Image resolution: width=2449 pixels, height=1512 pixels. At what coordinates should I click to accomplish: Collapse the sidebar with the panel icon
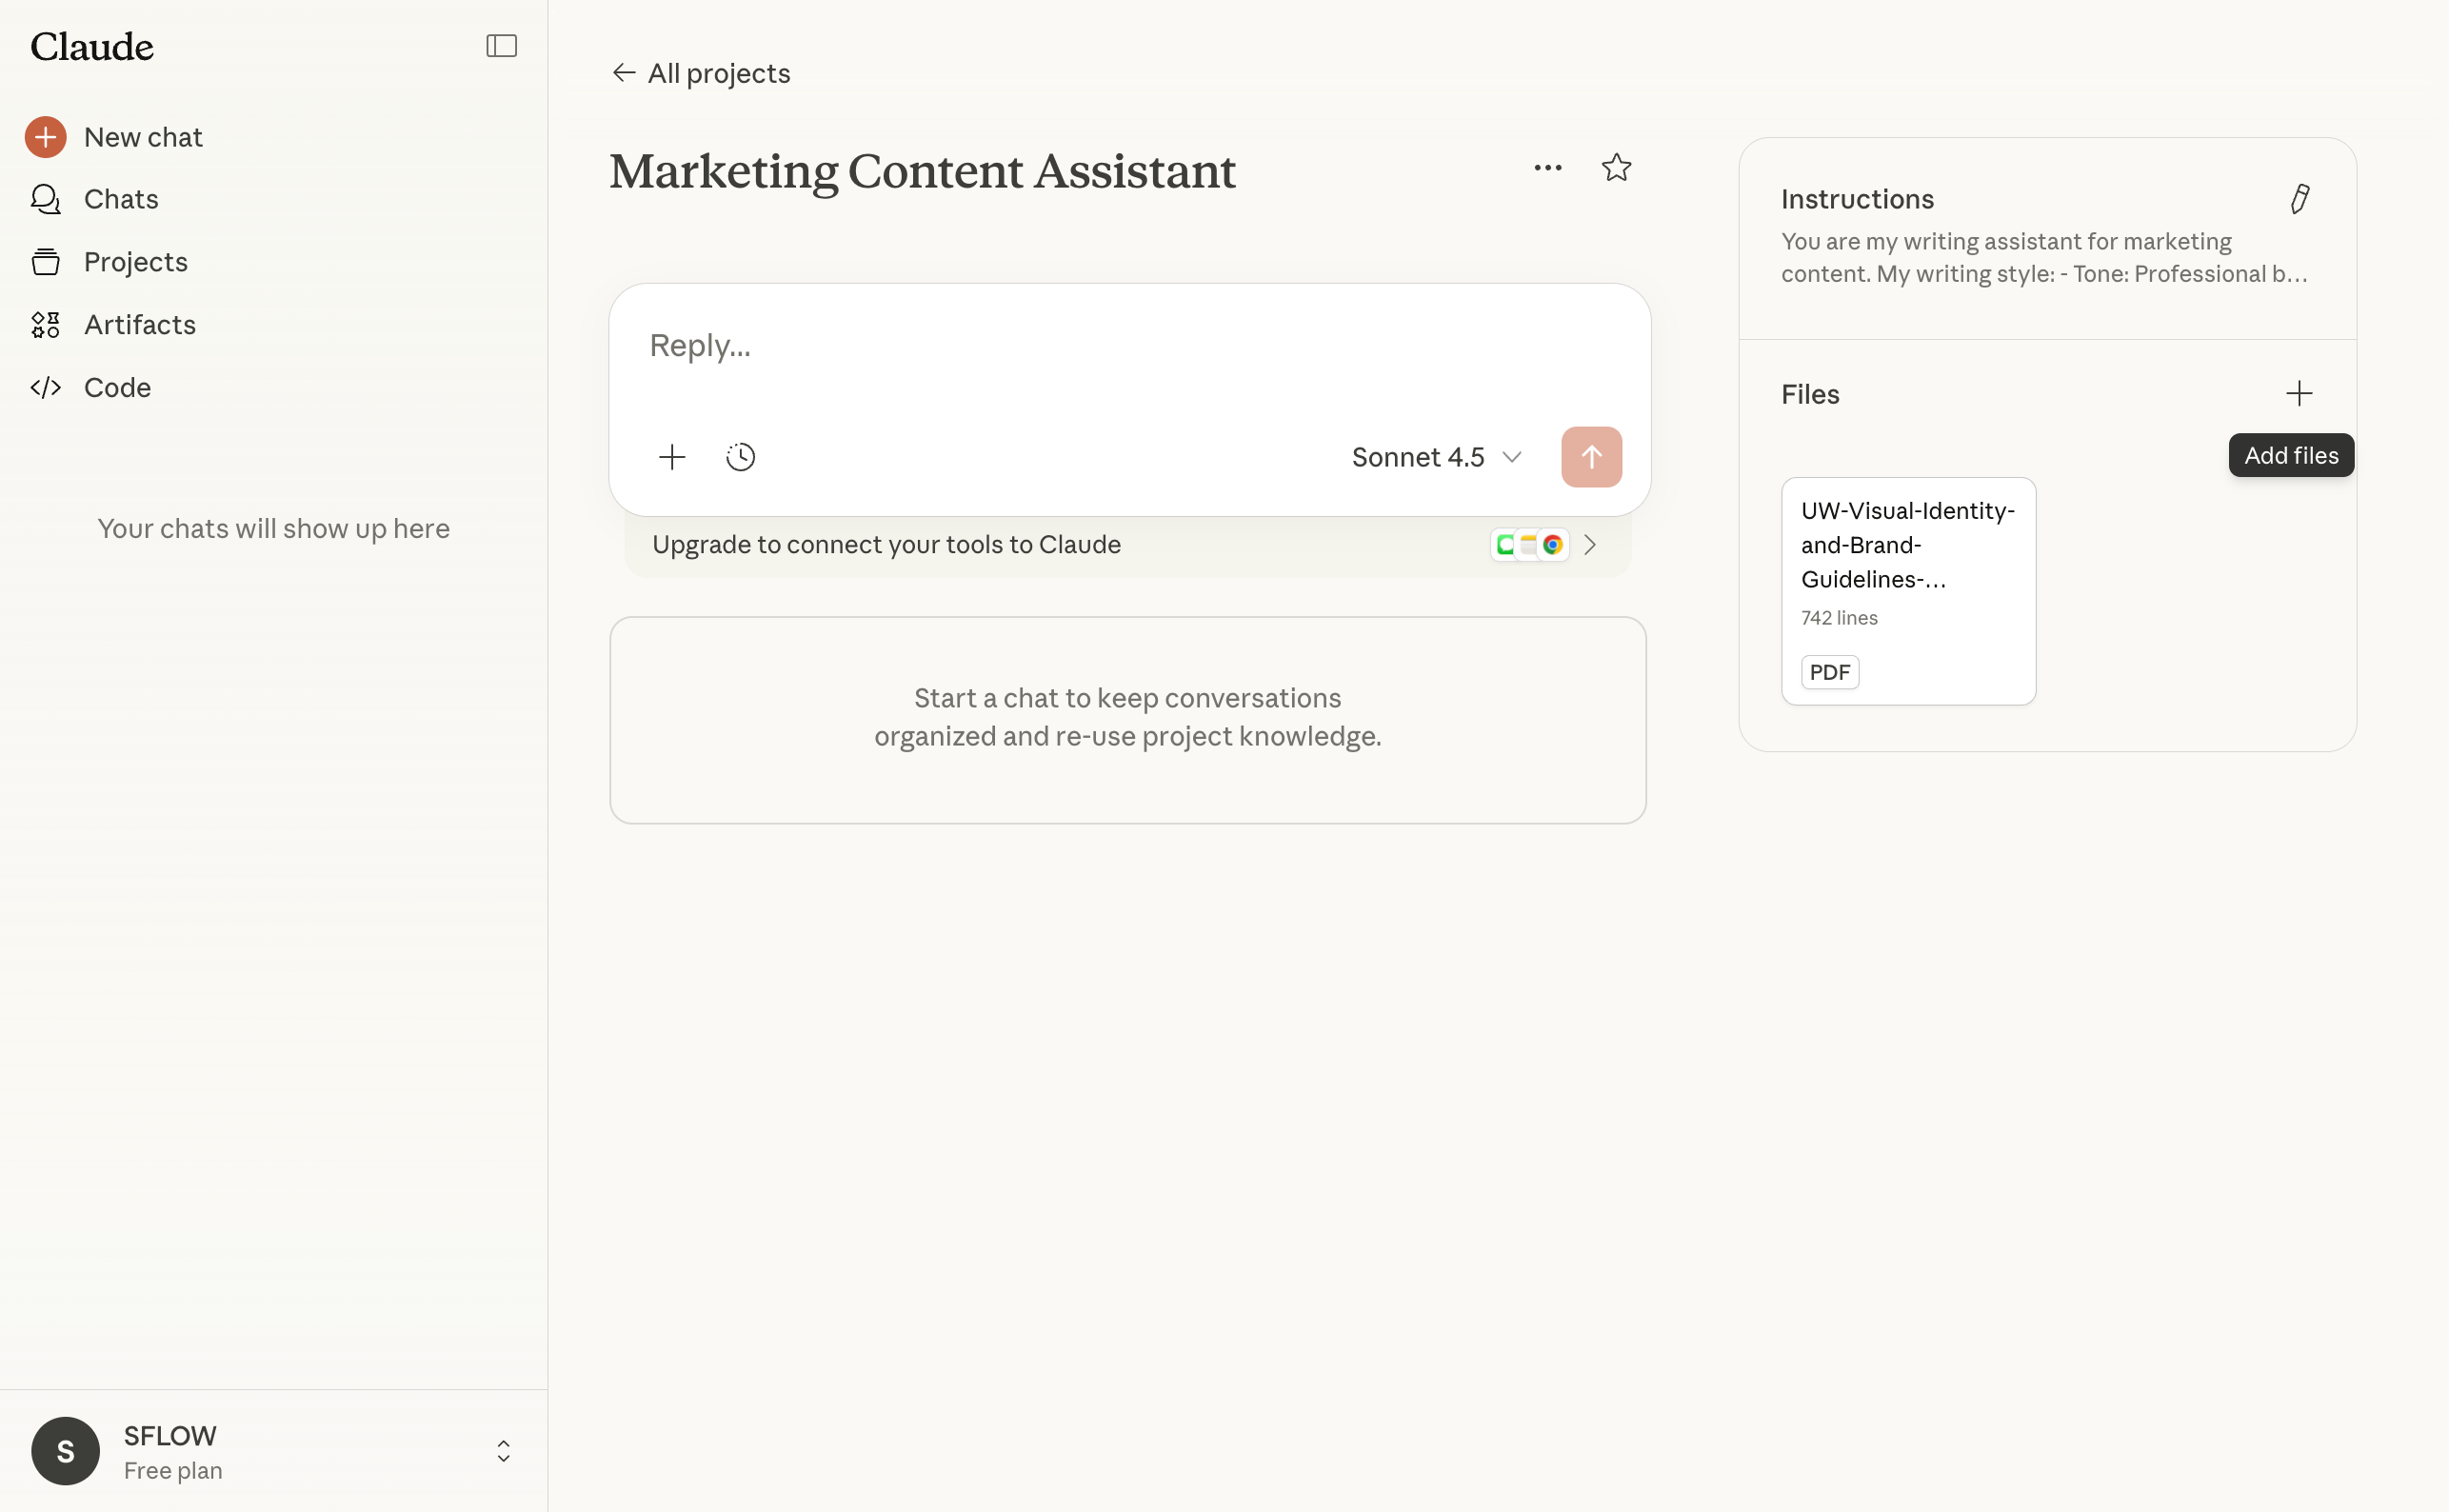[x=501, y=46]
